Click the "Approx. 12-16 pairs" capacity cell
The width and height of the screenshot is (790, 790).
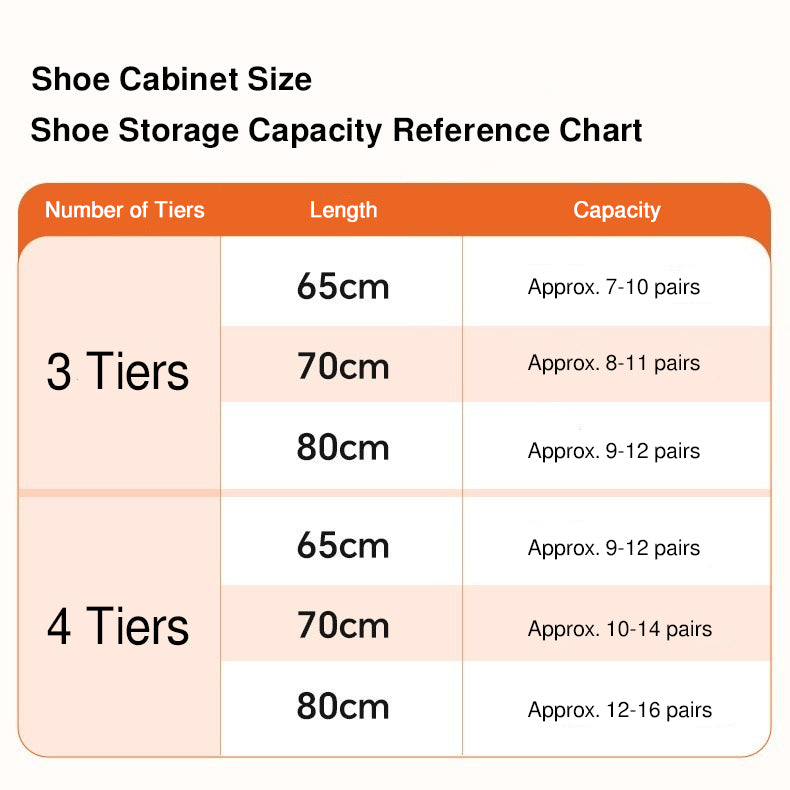(x=620, y=711)
